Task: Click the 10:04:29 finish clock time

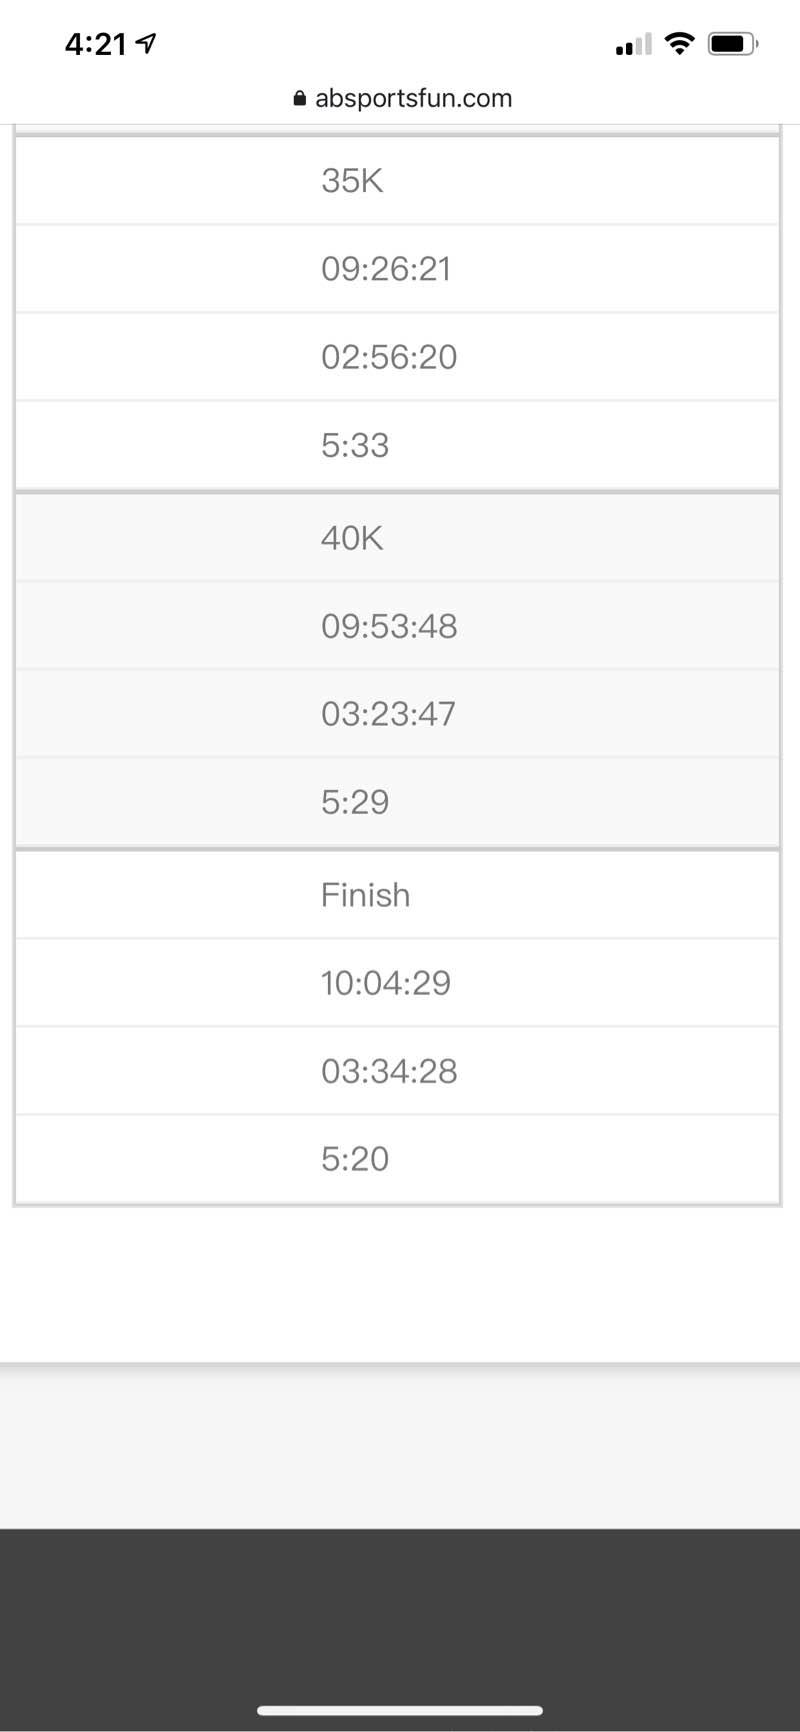Action: coord(386,983)
